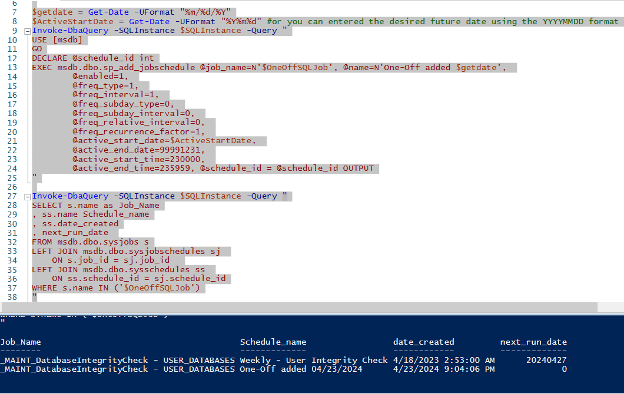The image size is (624, 394).
Task: Click 4/18/2023 2:53:00 AM date value
Action: 444,361
